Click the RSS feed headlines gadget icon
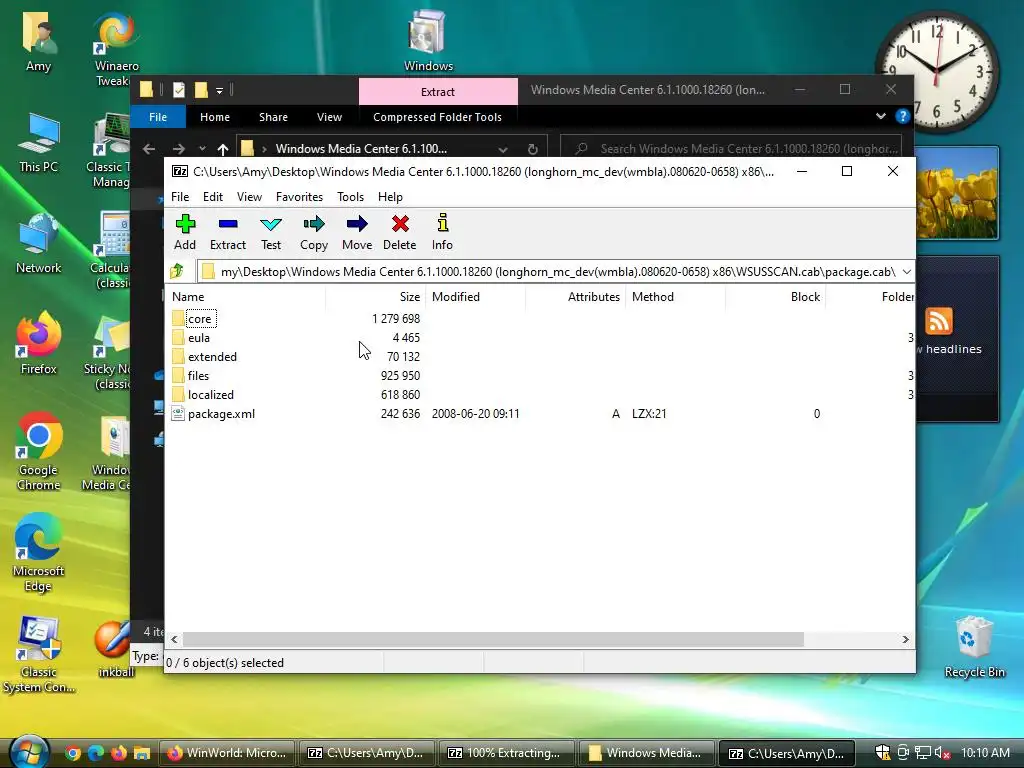The width and height of the screenshot is (1024, 768). 938,321
